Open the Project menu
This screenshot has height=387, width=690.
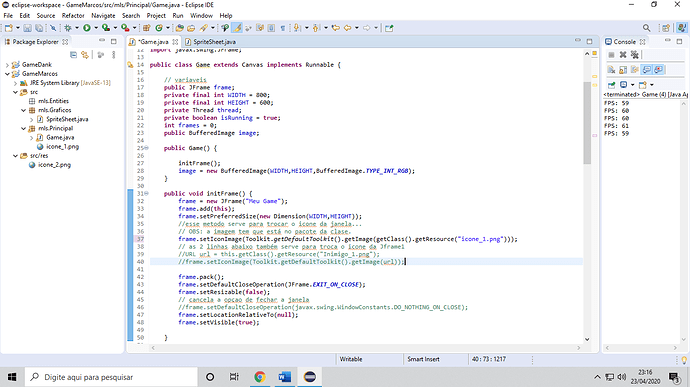(156, 15)
